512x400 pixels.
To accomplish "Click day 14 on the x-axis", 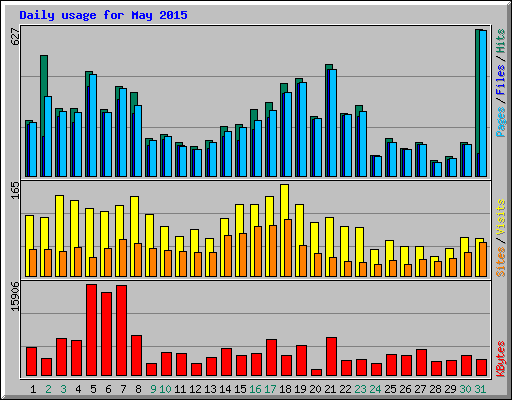I will tap(225, 389).
